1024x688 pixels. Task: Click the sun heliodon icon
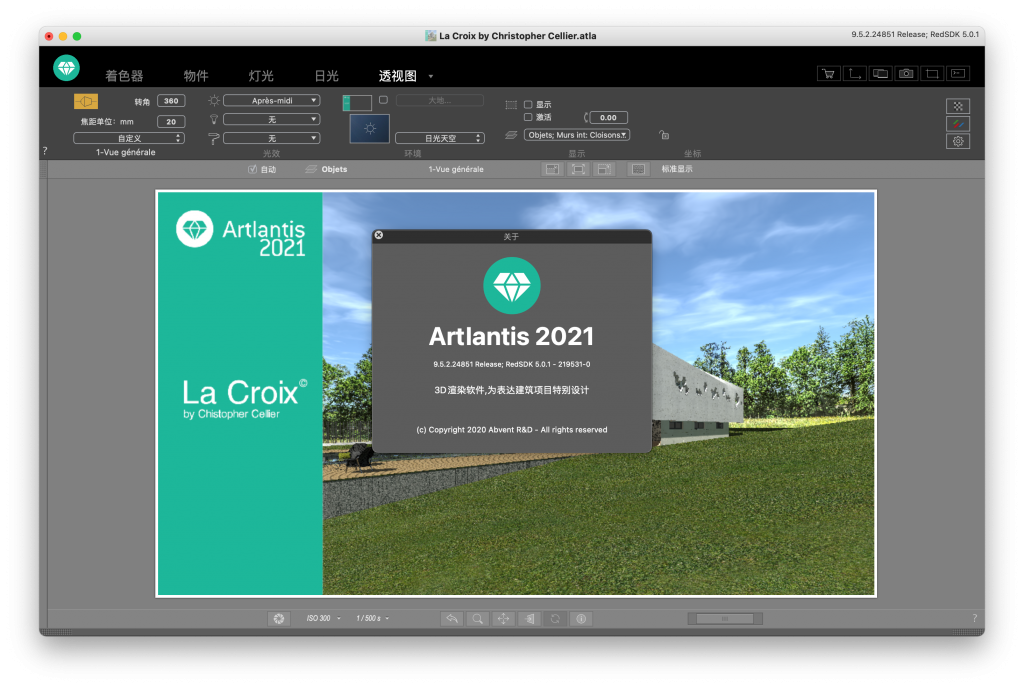click(x=214, y=101)
